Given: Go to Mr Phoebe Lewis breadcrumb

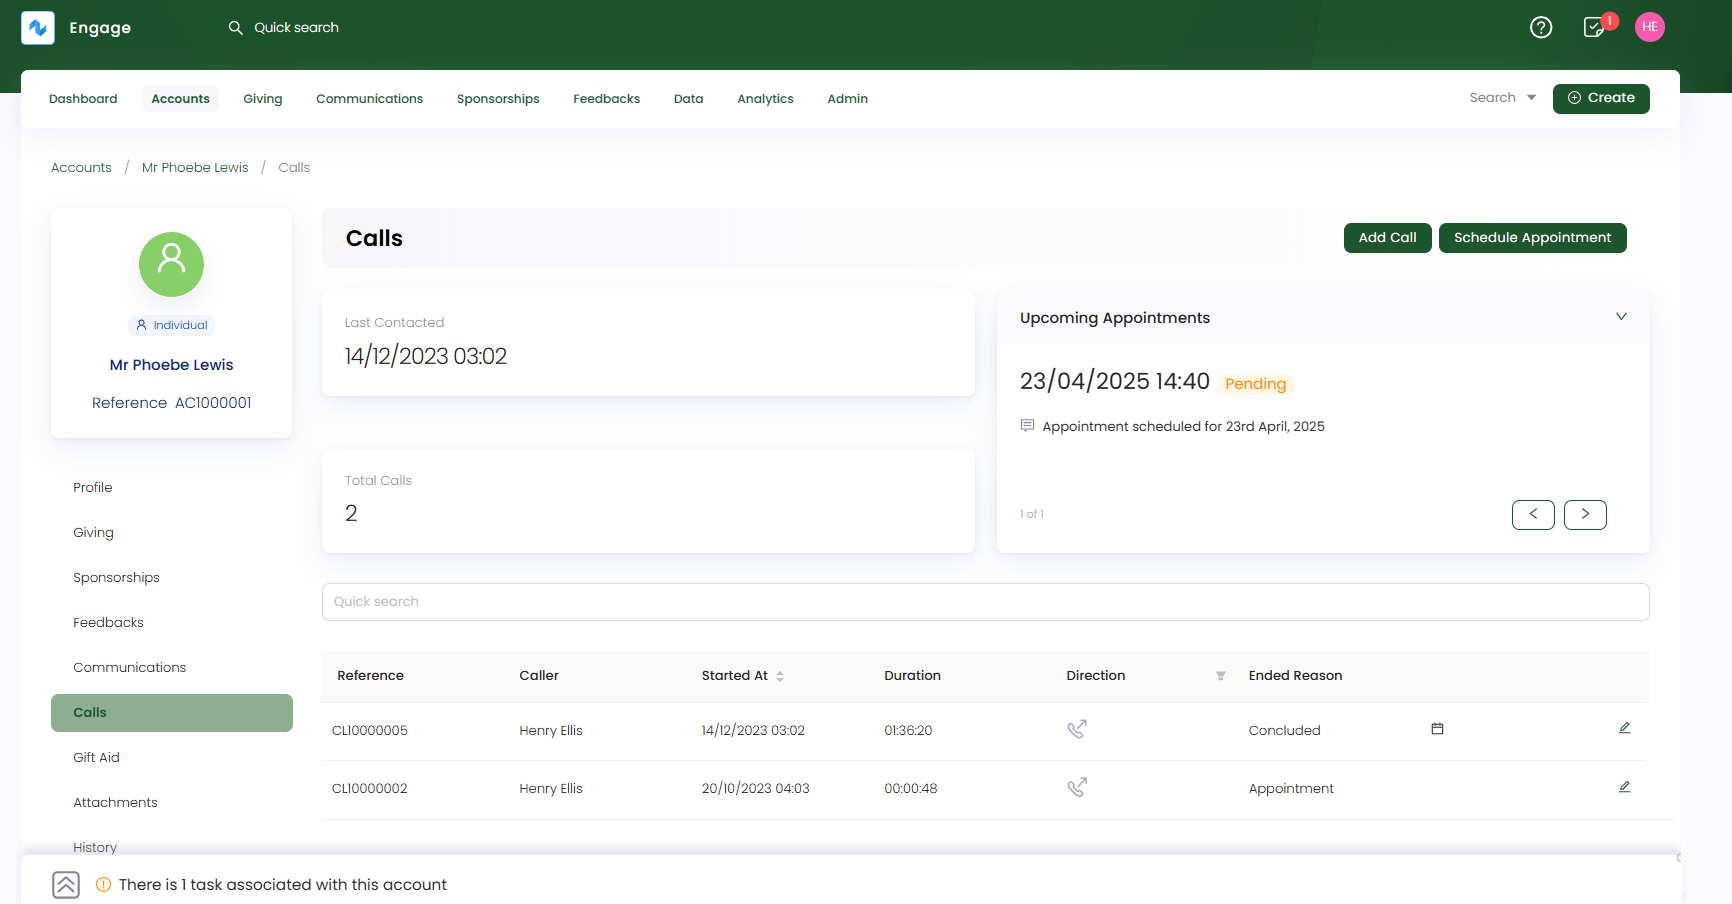Looking at the screenshot, I should (195, 168).
